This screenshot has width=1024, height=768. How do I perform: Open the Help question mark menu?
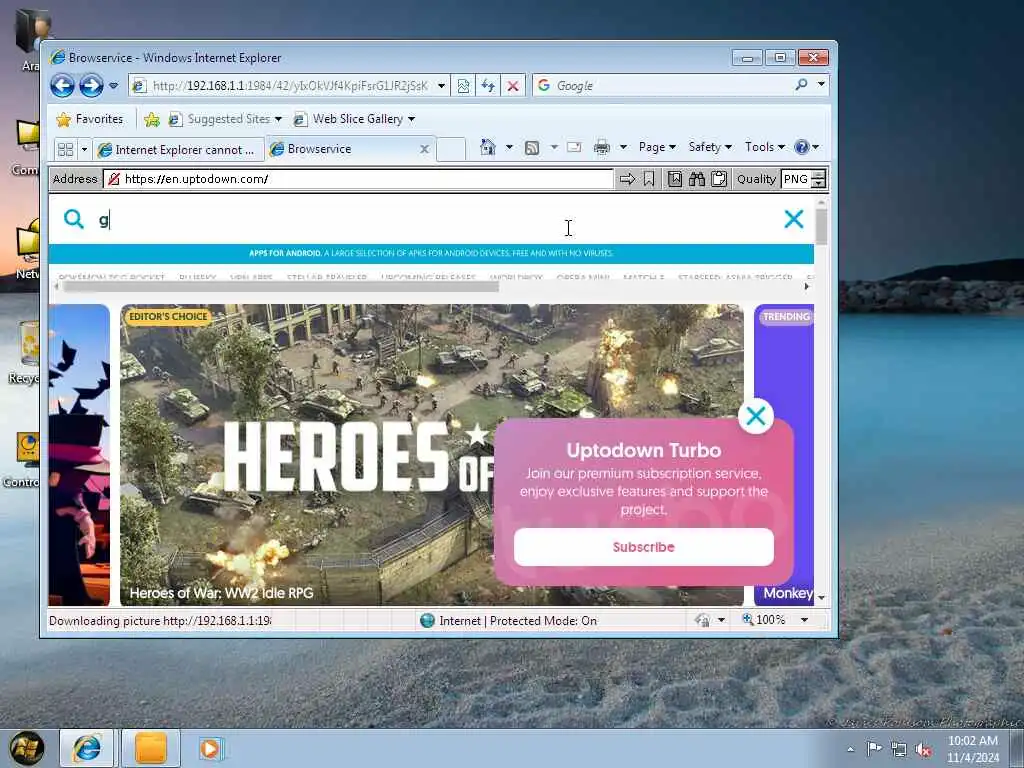807,147
